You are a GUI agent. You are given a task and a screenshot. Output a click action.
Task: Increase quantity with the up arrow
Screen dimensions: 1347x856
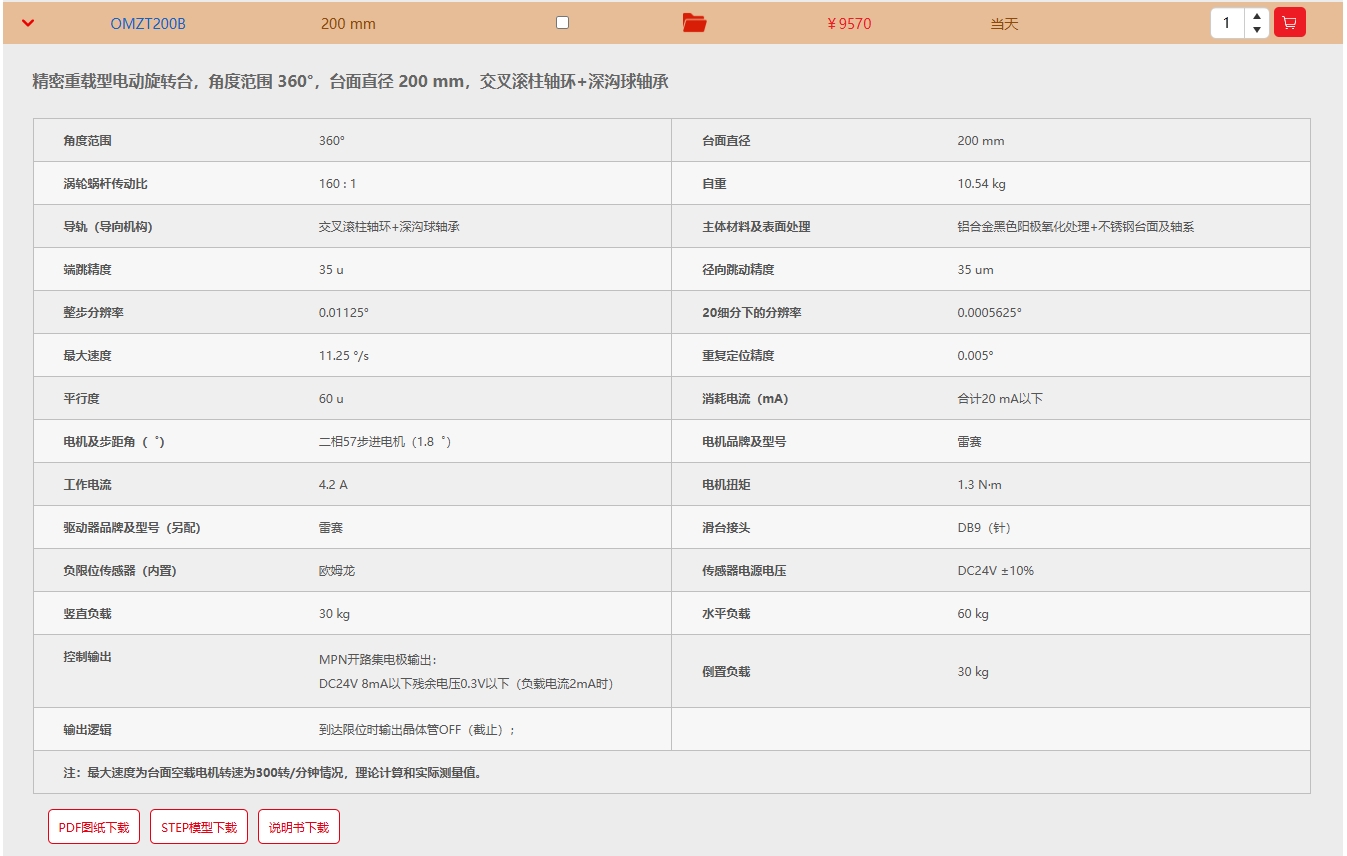pos(1257,16)
